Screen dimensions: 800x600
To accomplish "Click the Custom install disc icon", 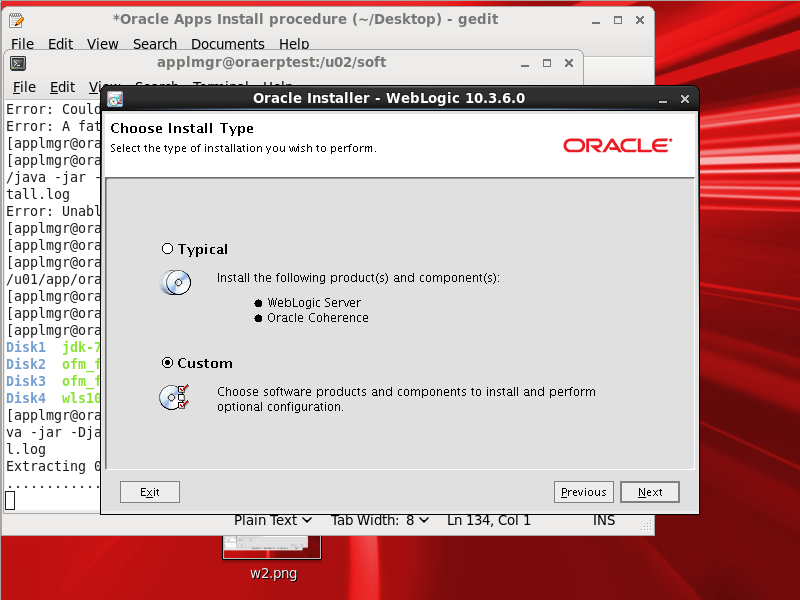I will (174, 397).
